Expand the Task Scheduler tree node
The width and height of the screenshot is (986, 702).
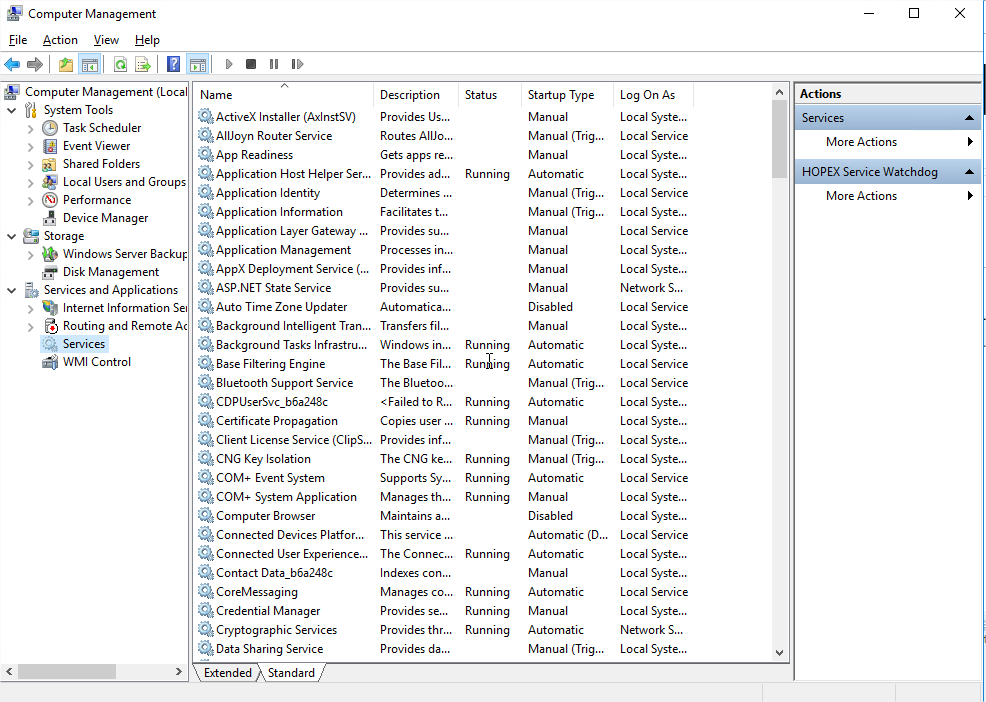coord(30,128)
